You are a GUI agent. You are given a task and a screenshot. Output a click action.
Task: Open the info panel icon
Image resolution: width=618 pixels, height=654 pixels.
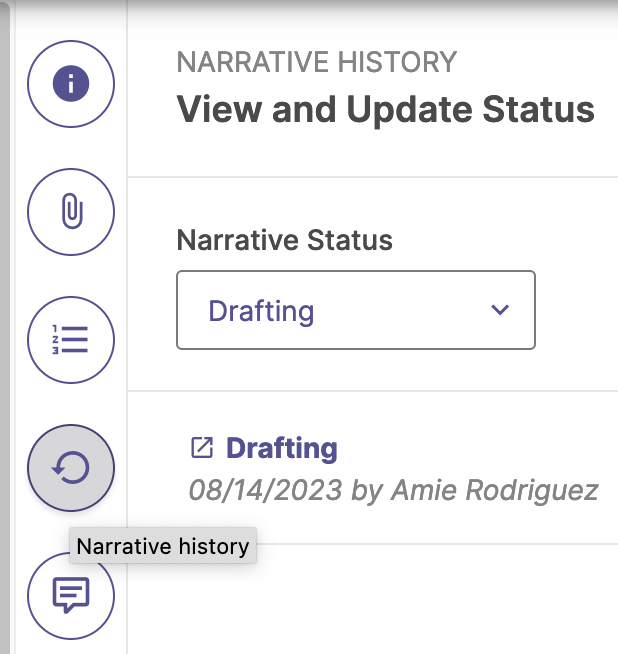coord(71,84)
